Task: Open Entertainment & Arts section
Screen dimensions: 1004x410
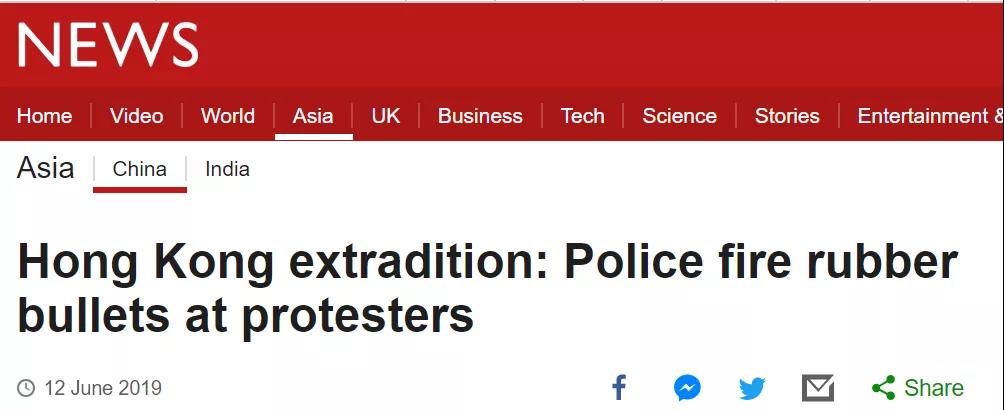Action: coord(930,116)
